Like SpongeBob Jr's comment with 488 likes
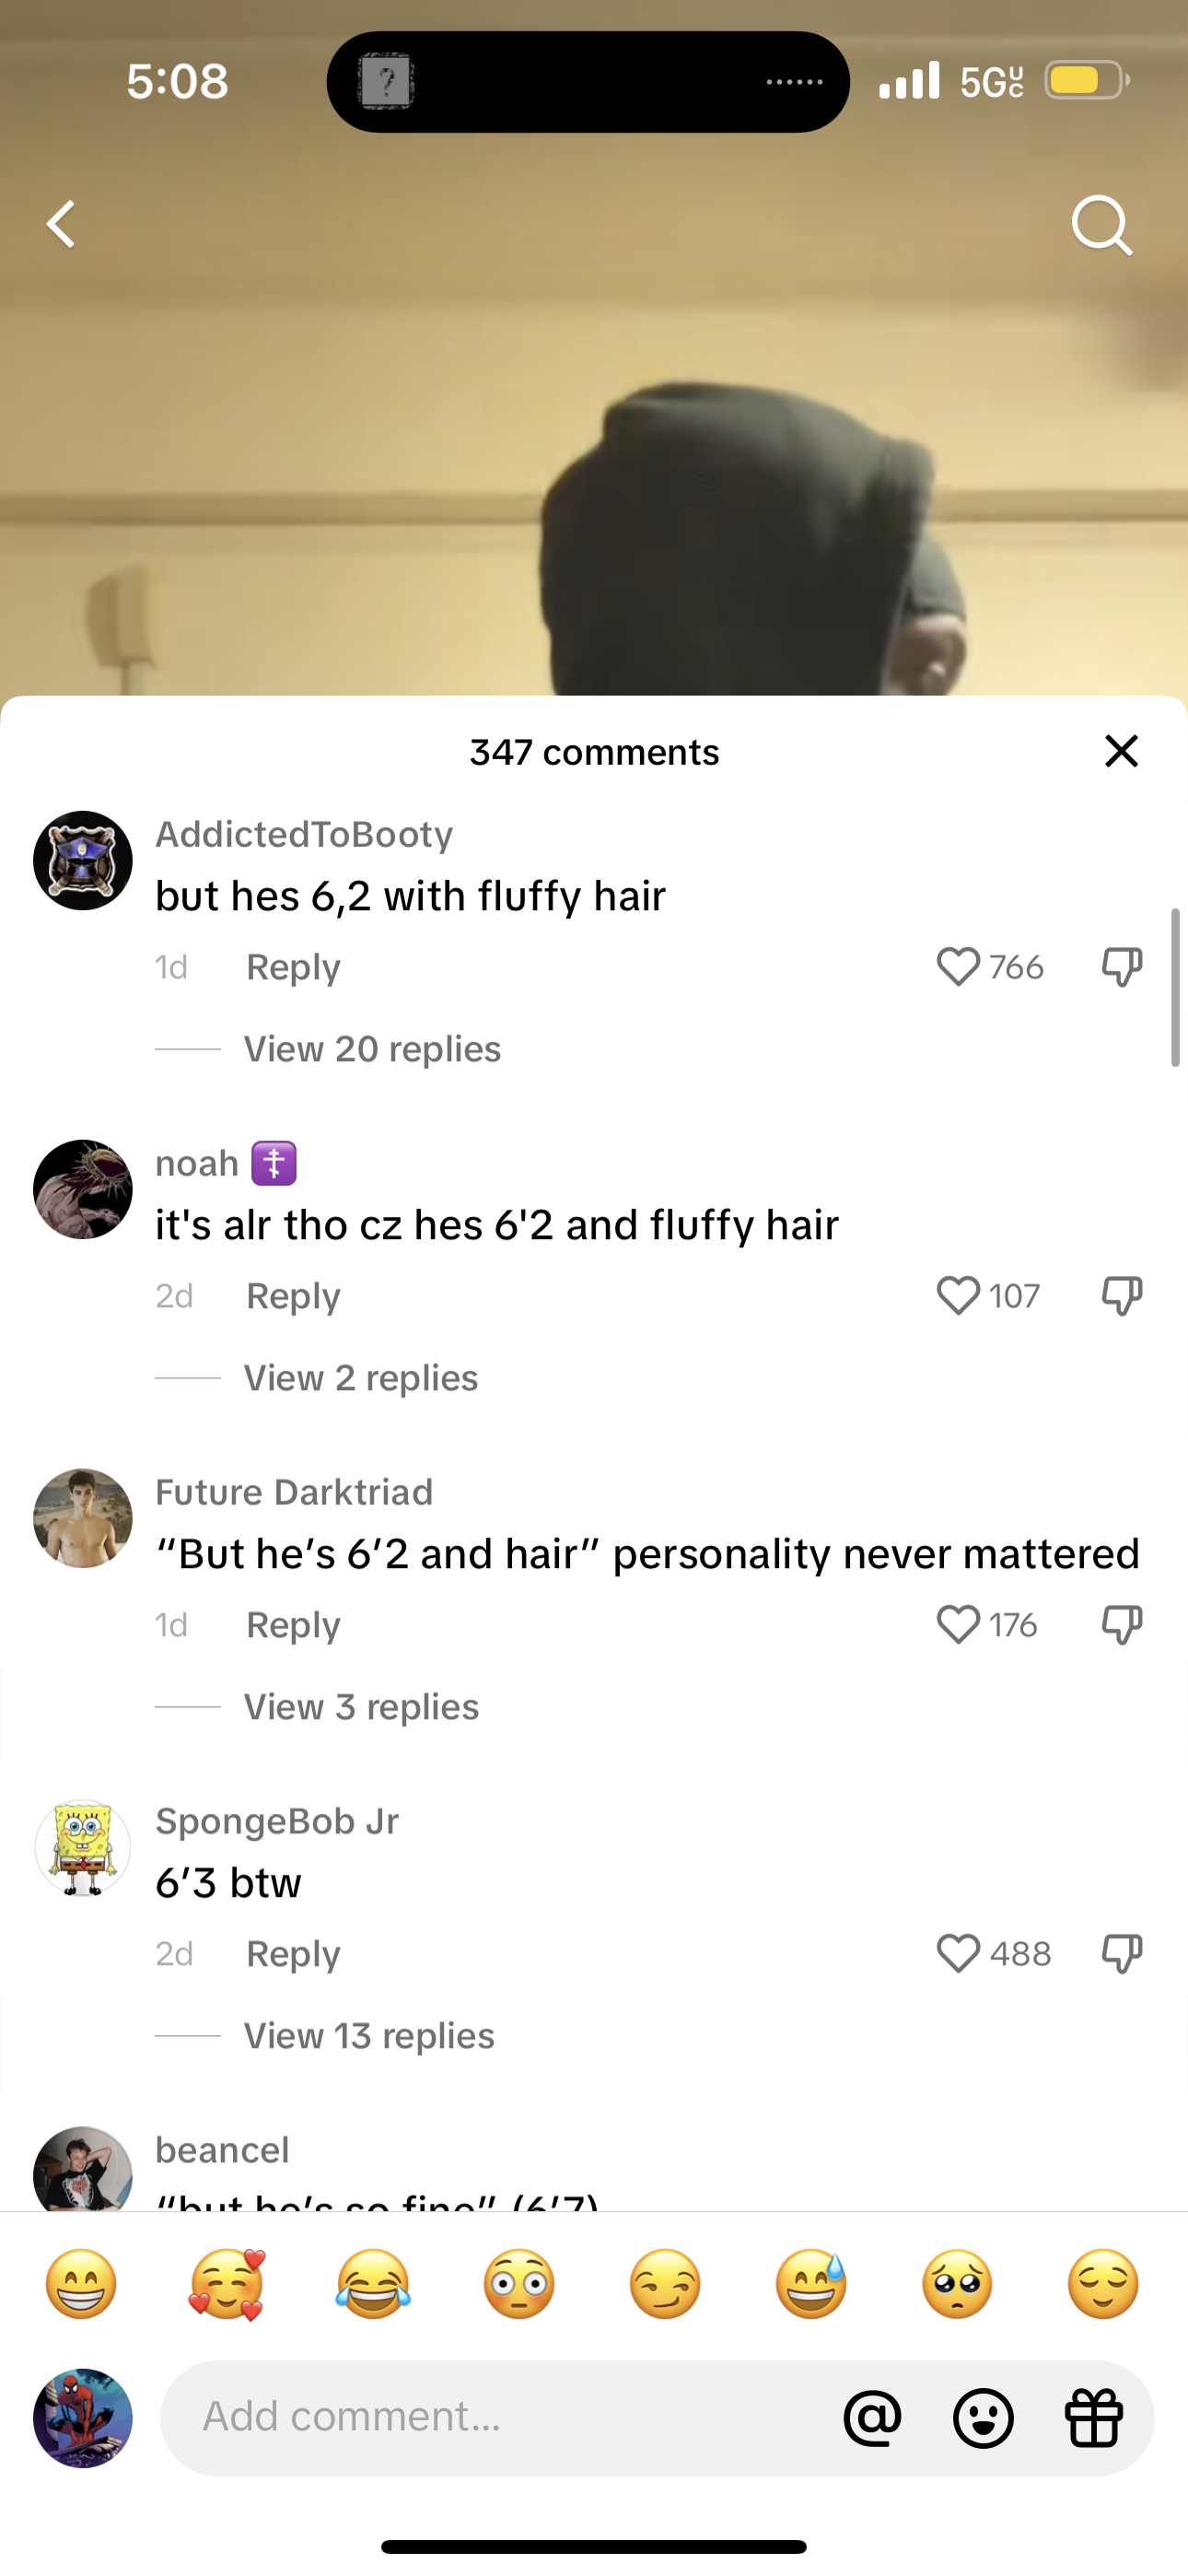Viewport: 1188px width, 2576px height. (958, 1953)
